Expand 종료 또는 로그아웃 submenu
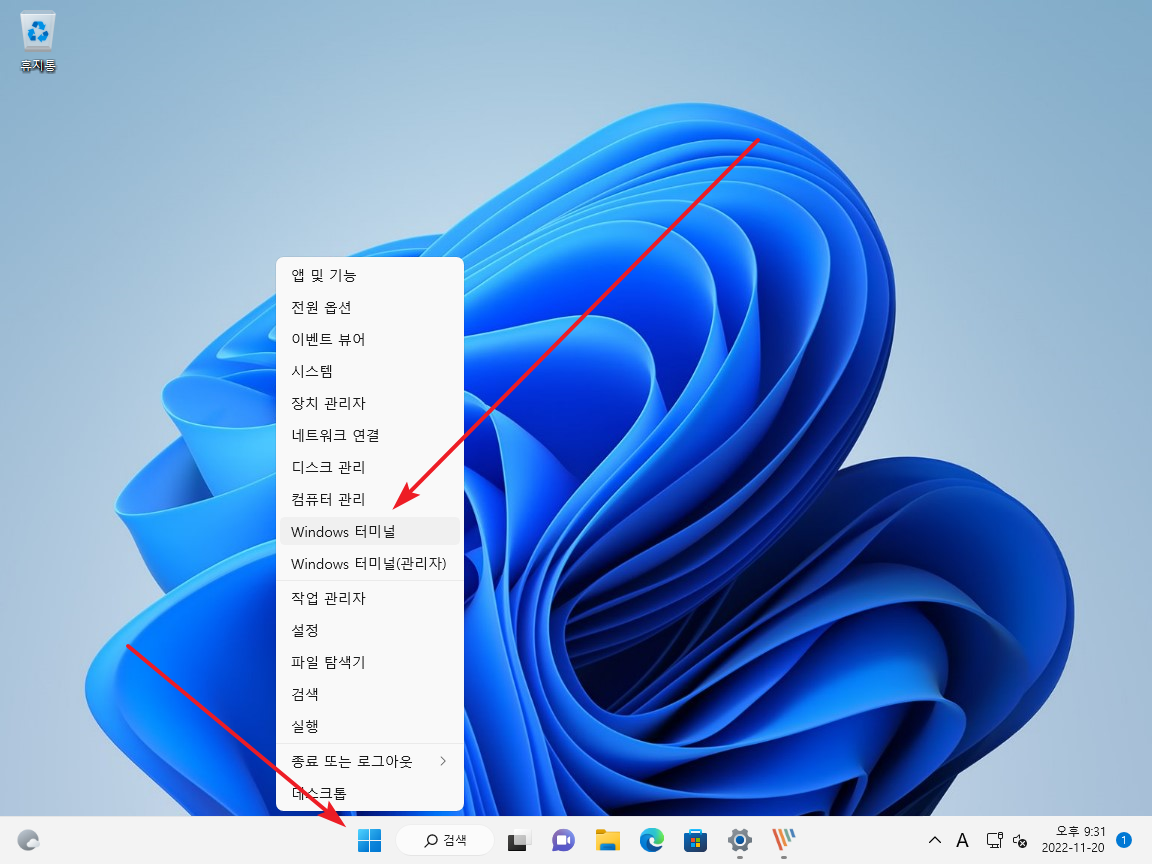This screenshot has height=864, width=1152. [x=370, y=761]
